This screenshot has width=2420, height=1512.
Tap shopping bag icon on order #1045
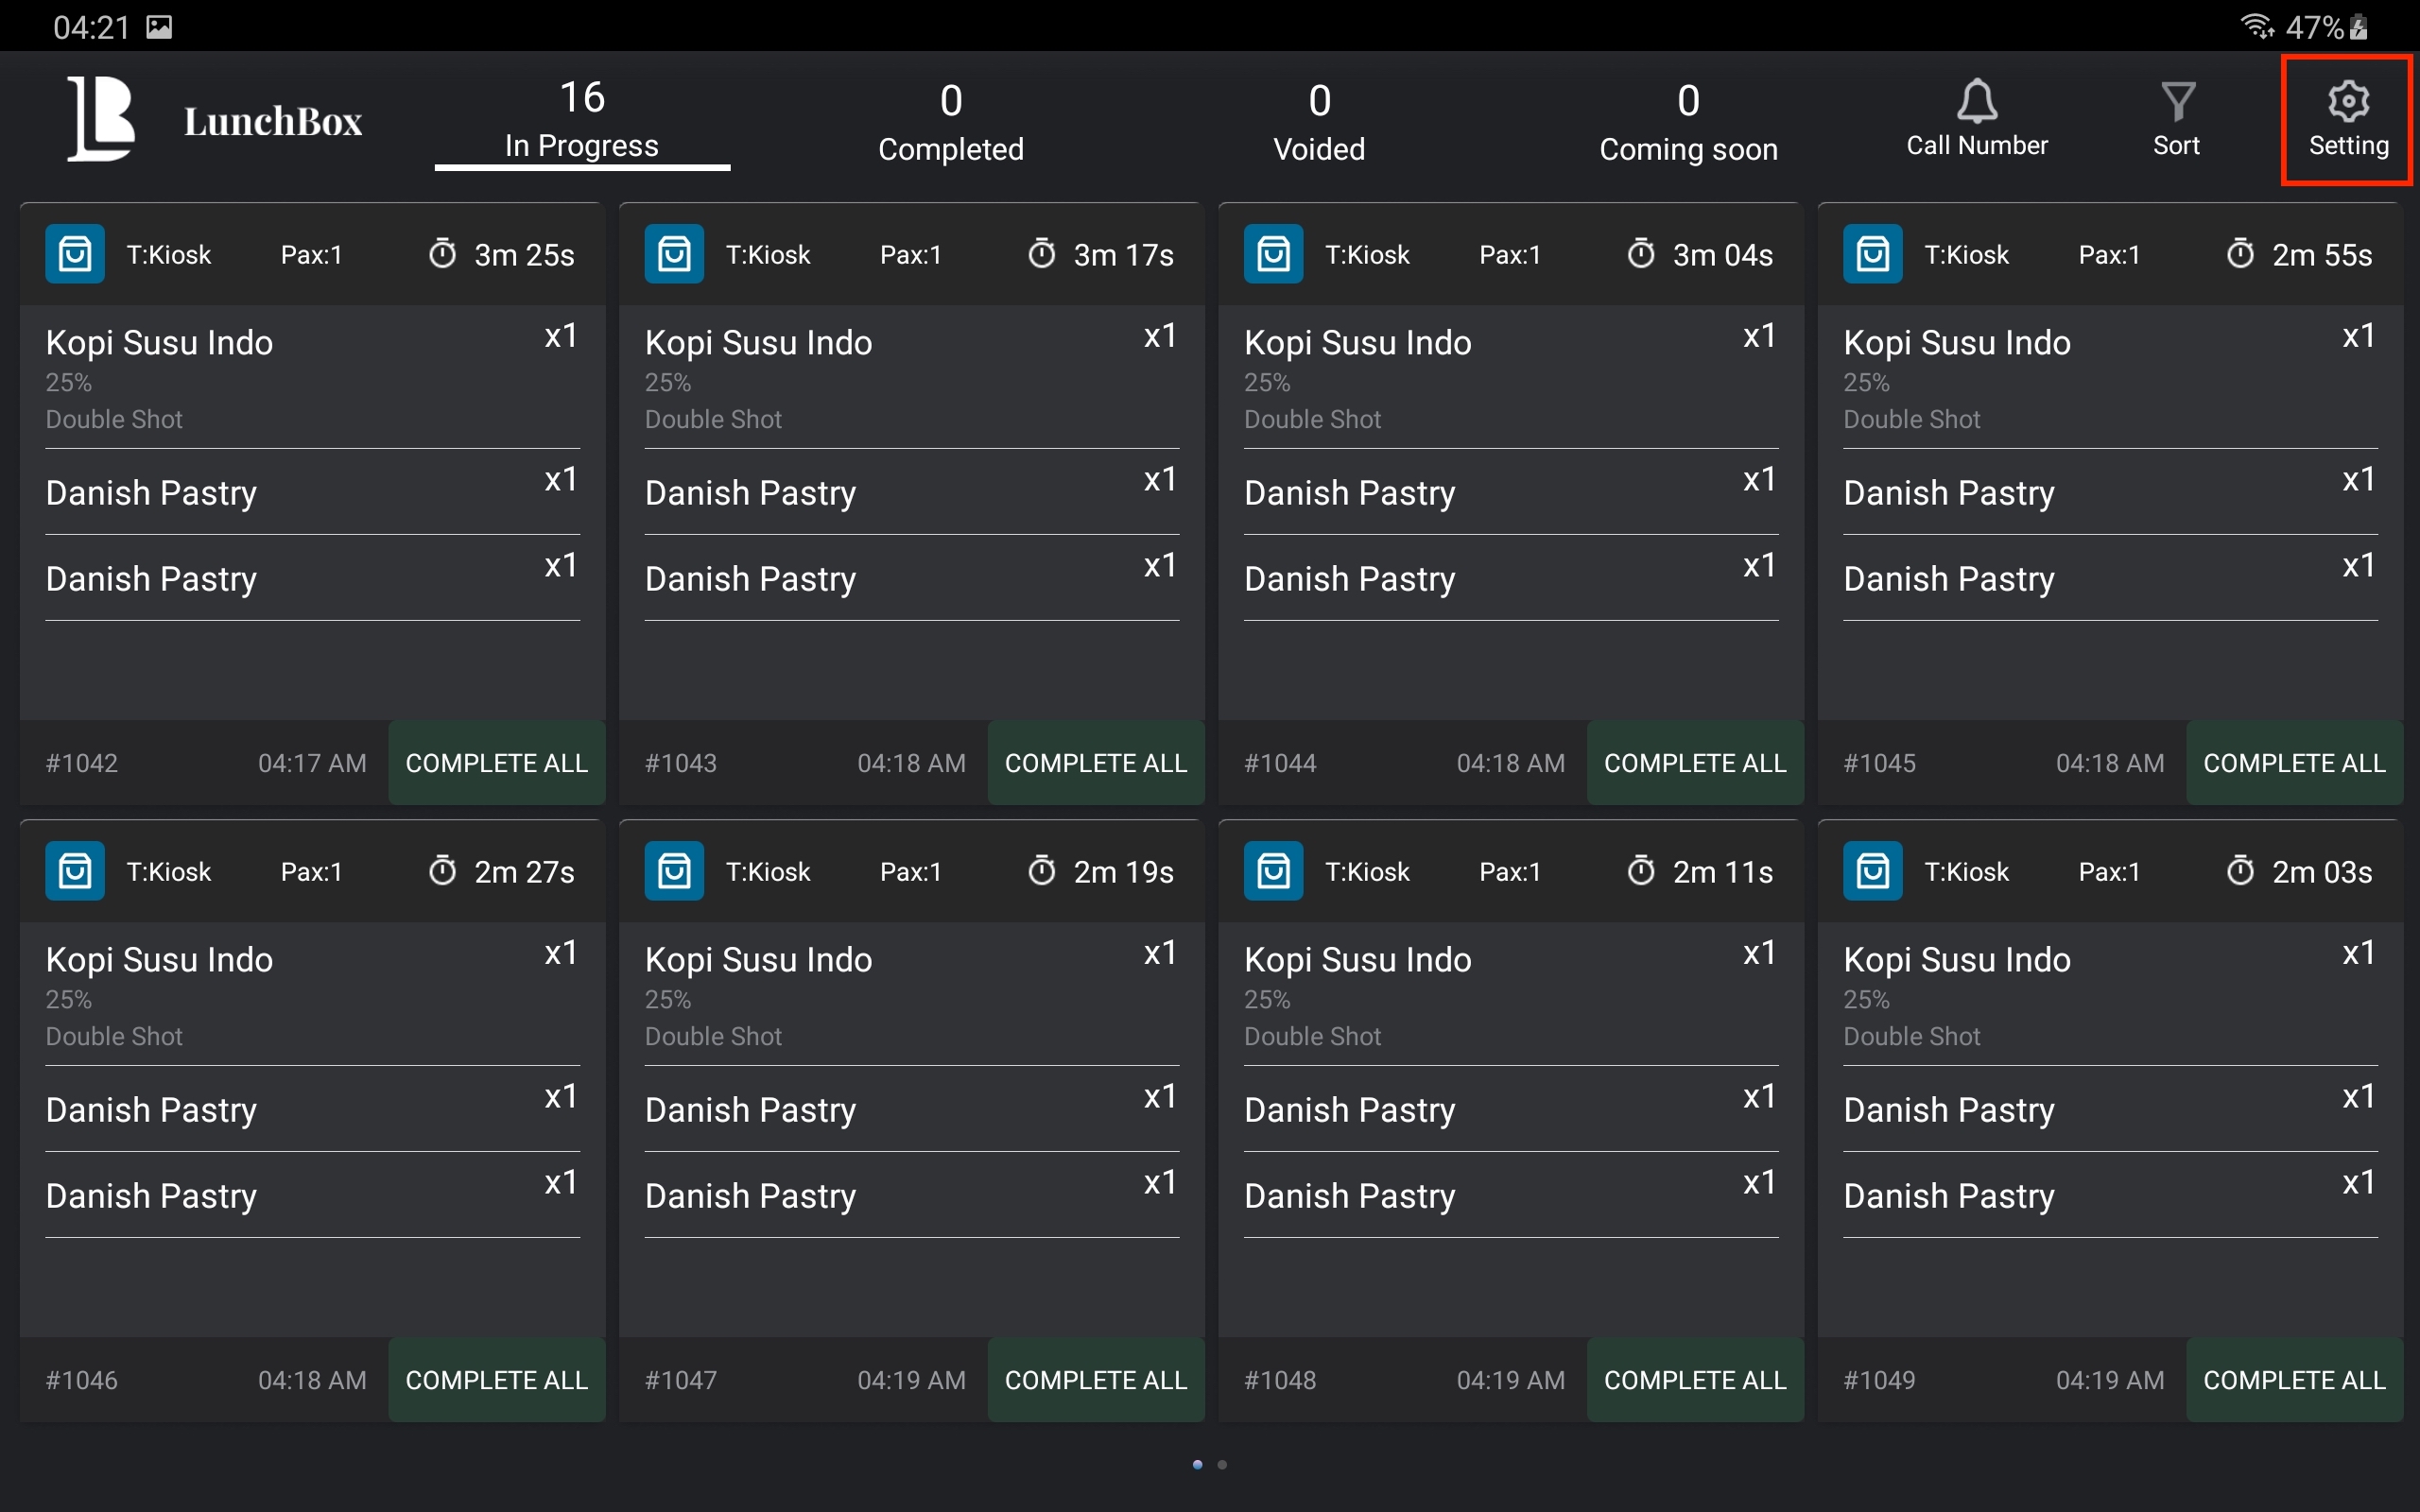coord(1872,254)
